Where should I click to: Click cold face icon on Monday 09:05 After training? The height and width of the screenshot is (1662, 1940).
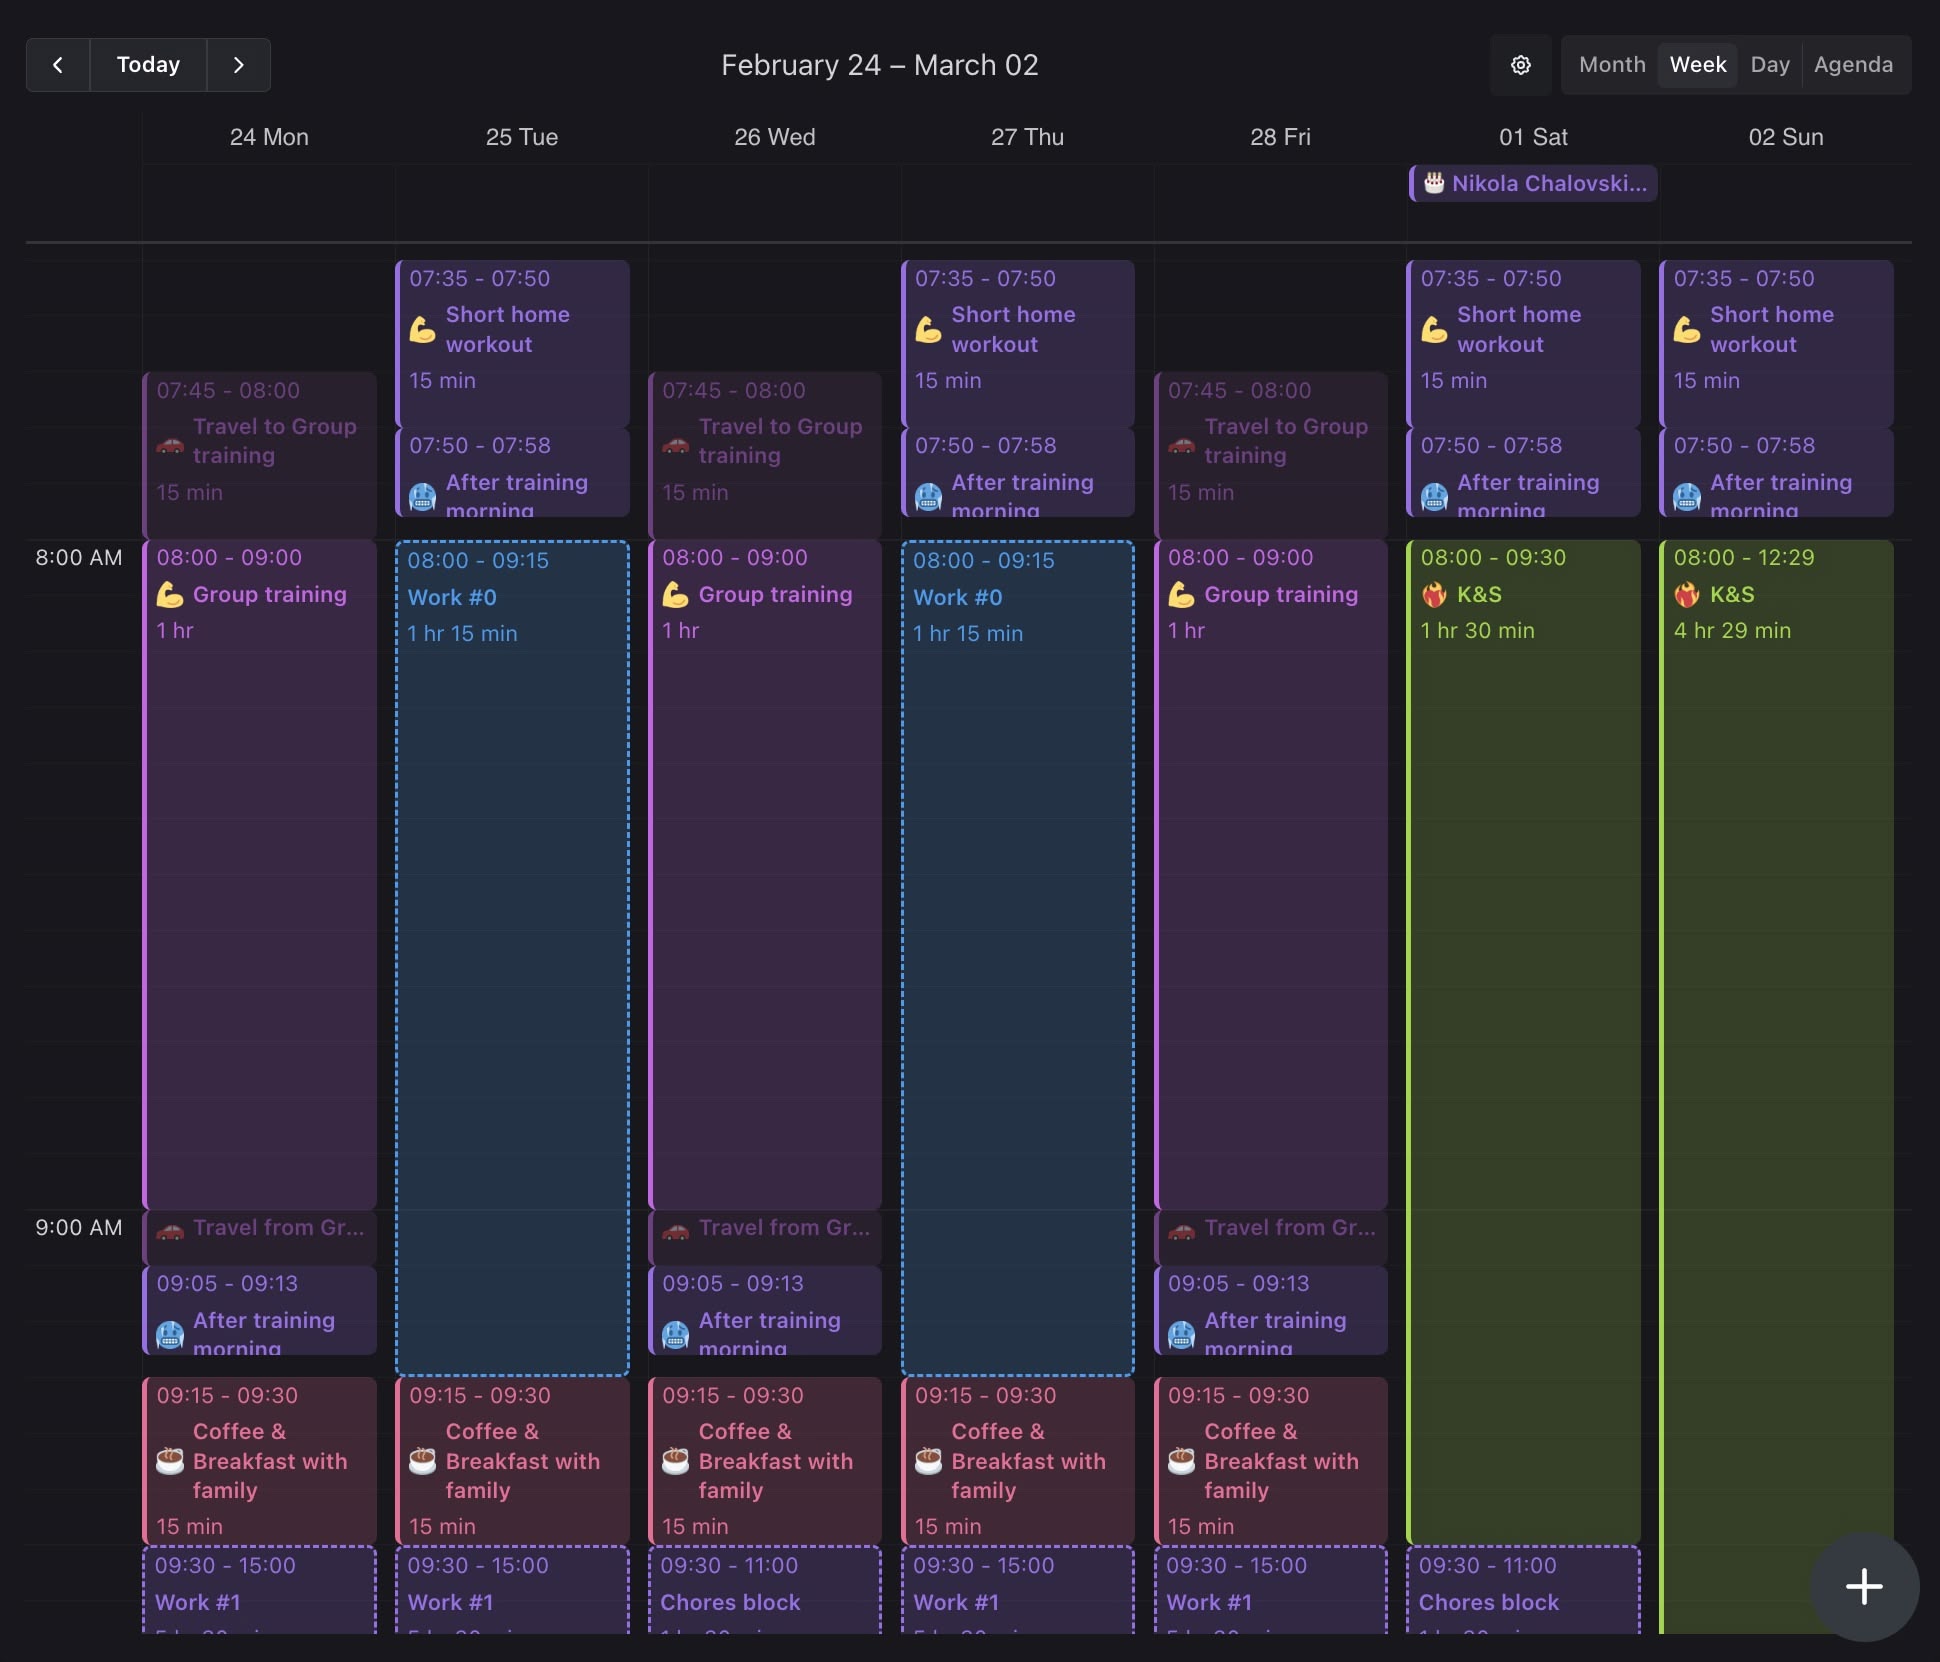(170, 1335)
